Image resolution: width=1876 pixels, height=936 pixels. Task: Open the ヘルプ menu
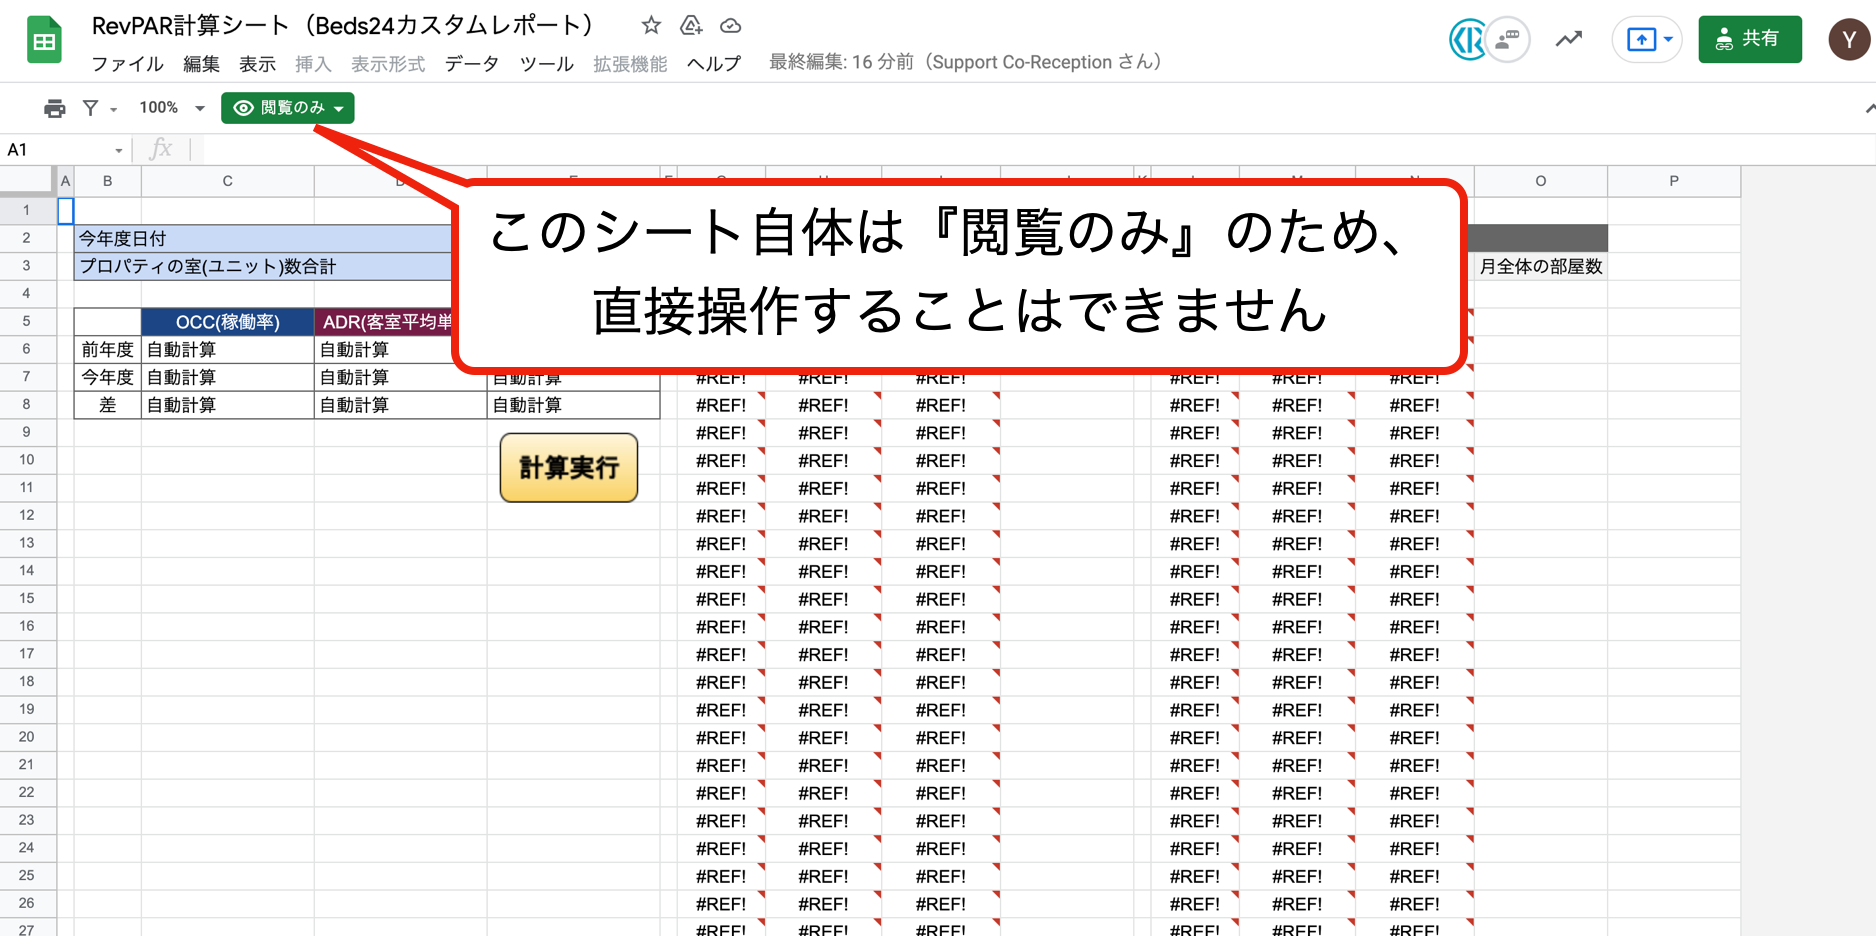[x=713, y=64]
